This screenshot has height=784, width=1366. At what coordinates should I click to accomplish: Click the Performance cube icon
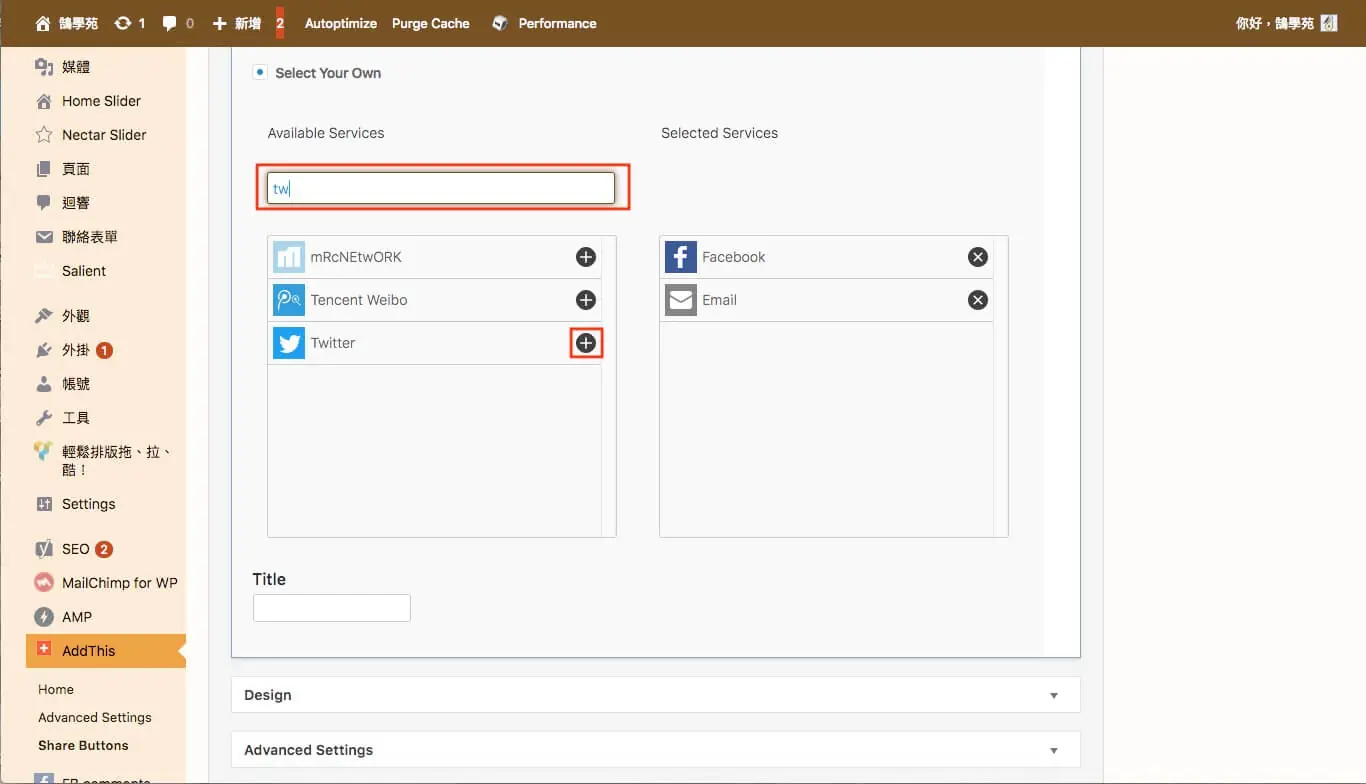coord(501,23)
